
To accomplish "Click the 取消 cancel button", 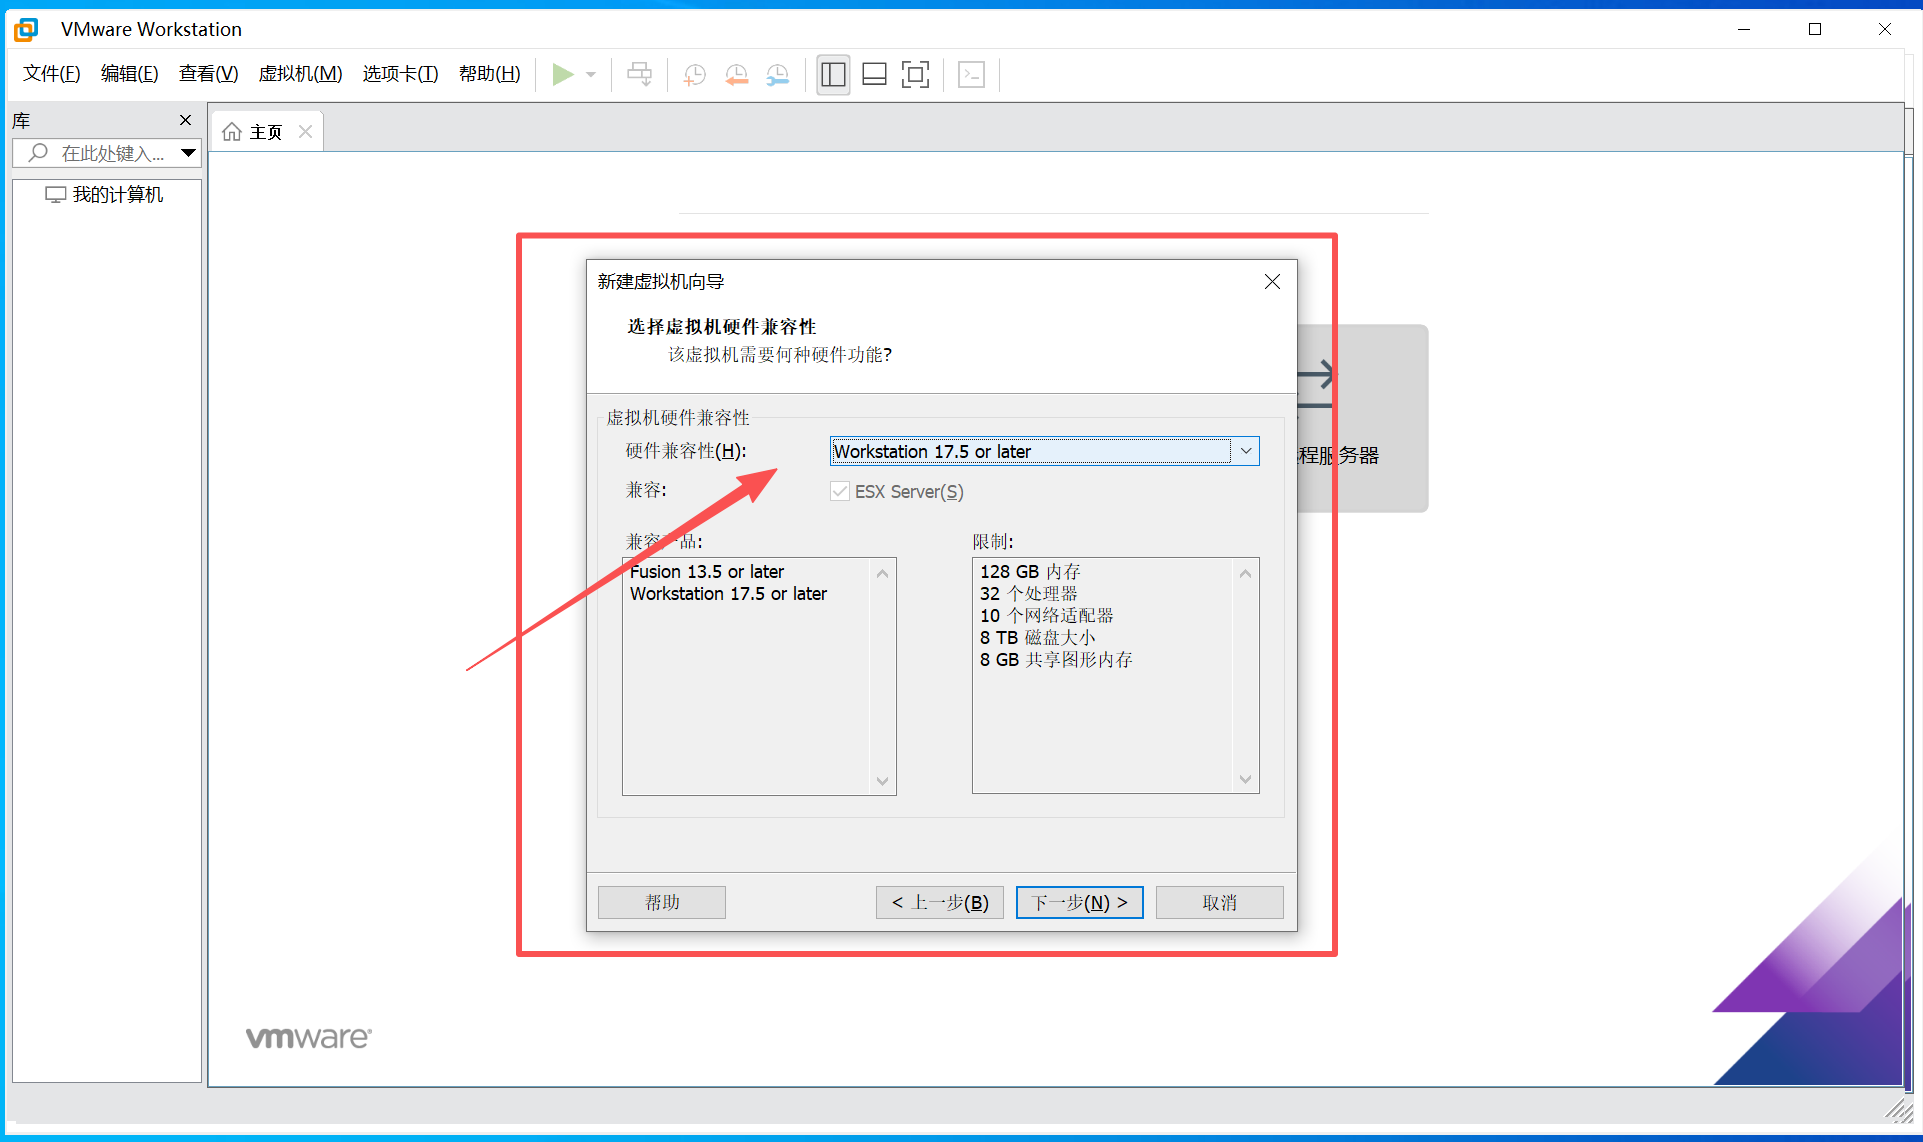I will [1219, 902].
